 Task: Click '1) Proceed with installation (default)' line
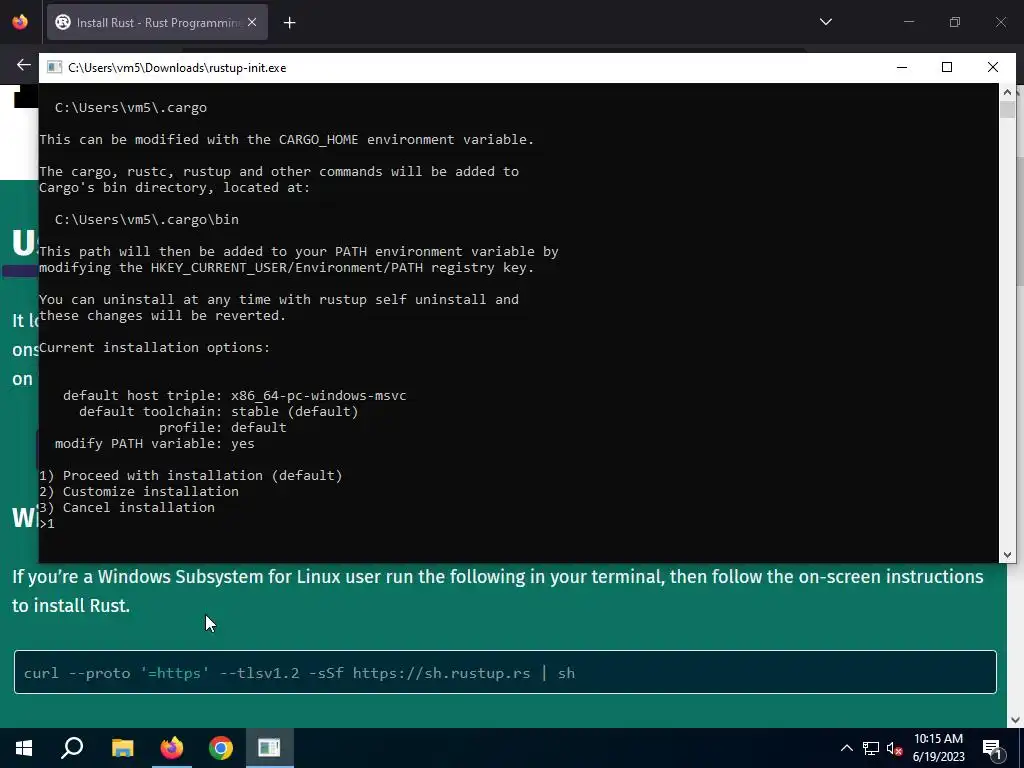click(x=191, y=475)
